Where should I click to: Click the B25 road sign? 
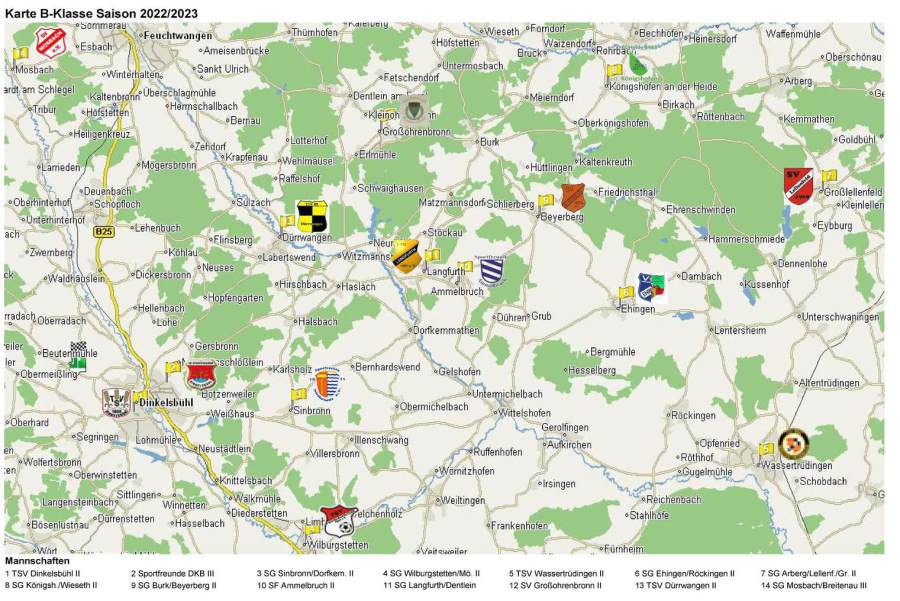102,231
